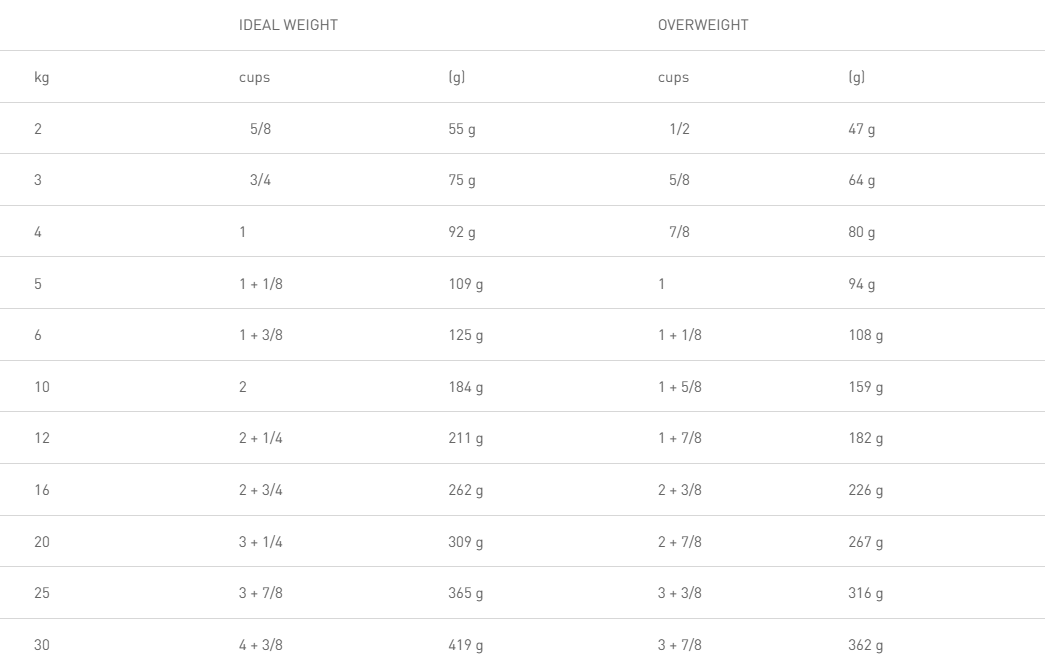Click the 109 g value

pyautogui.click(x=466, y=285)
